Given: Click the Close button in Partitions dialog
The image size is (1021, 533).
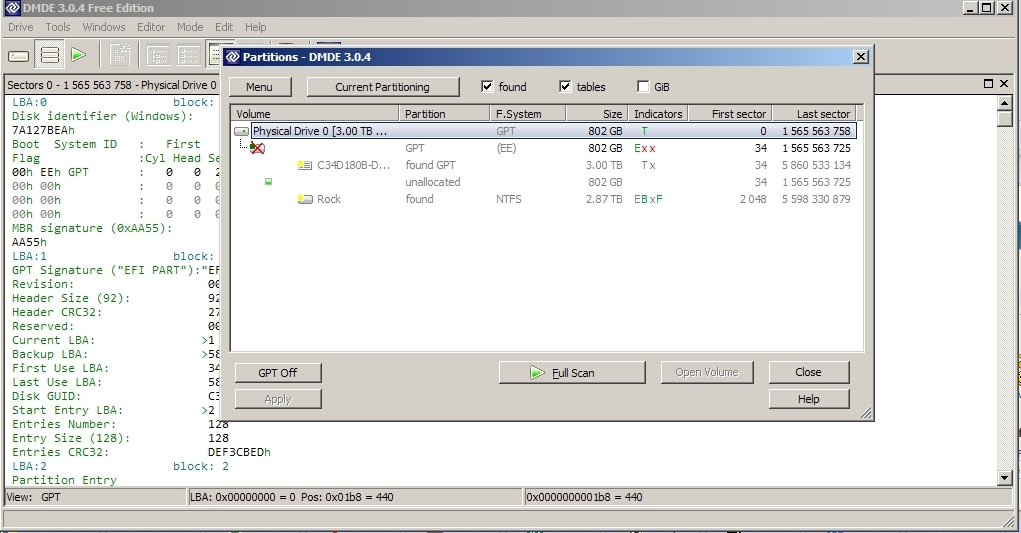Looking at the screenshot, I should tap(808, 372).
